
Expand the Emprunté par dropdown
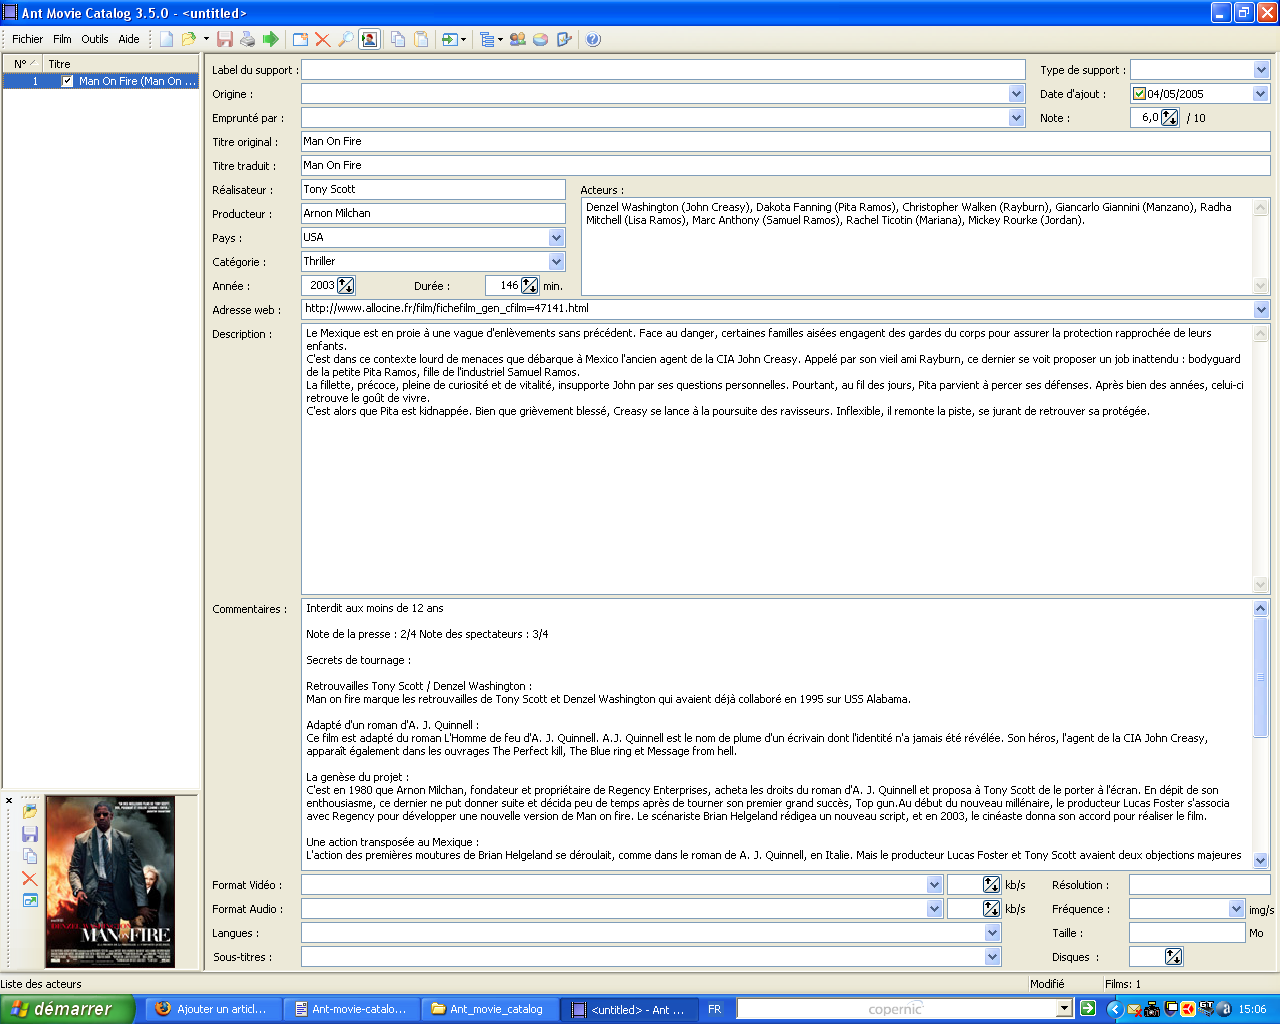(1016, 118)
